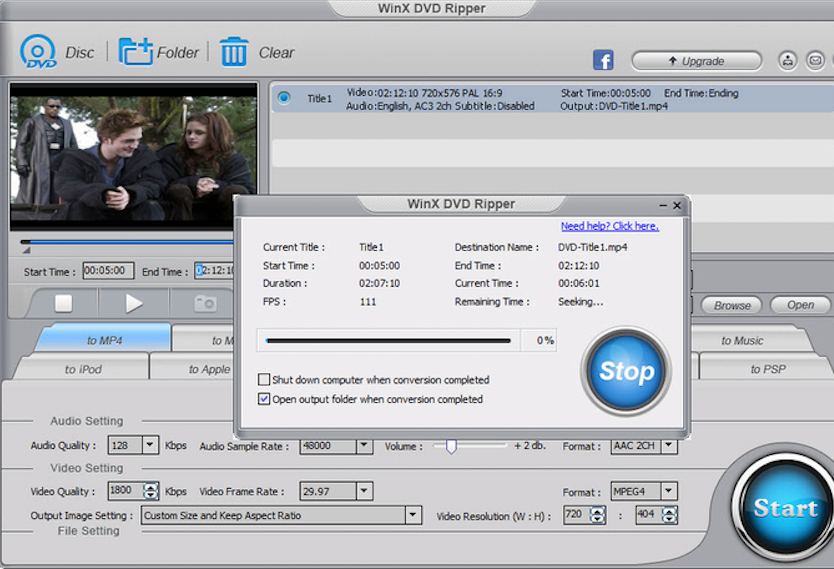Click the Need help? Click here link
The image size is (834, 569).
point(610,226)
